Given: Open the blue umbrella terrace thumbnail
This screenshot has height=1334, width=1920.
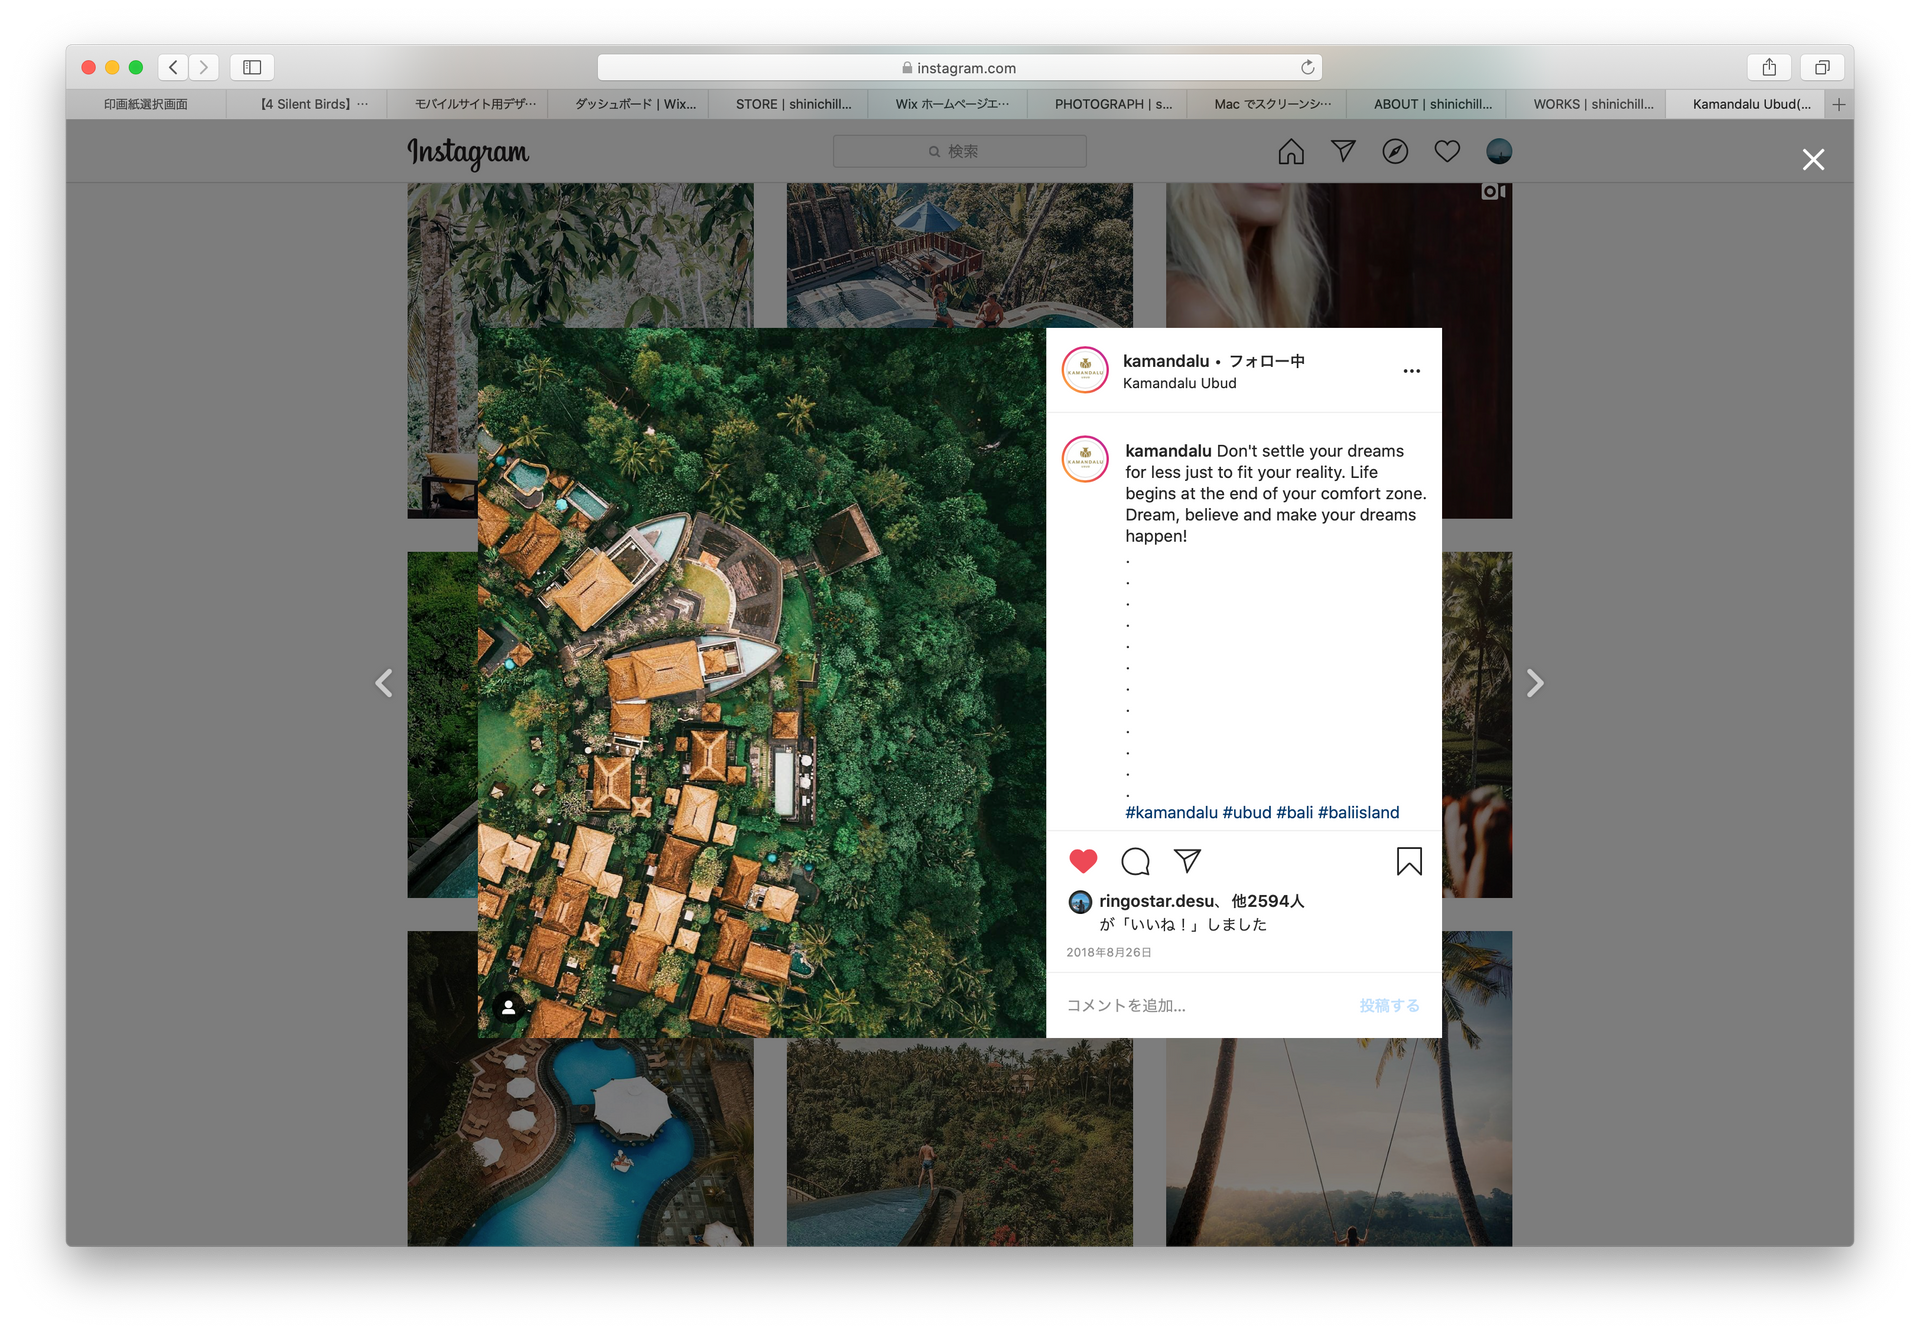Looking at the screenshot, I should click(x=960, y=255).
